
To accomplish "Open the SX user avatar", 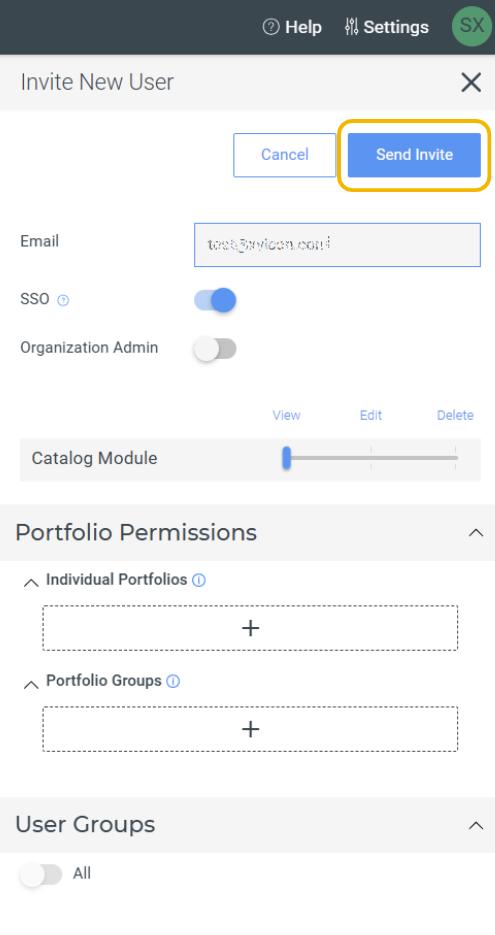I will pos(472,26).
